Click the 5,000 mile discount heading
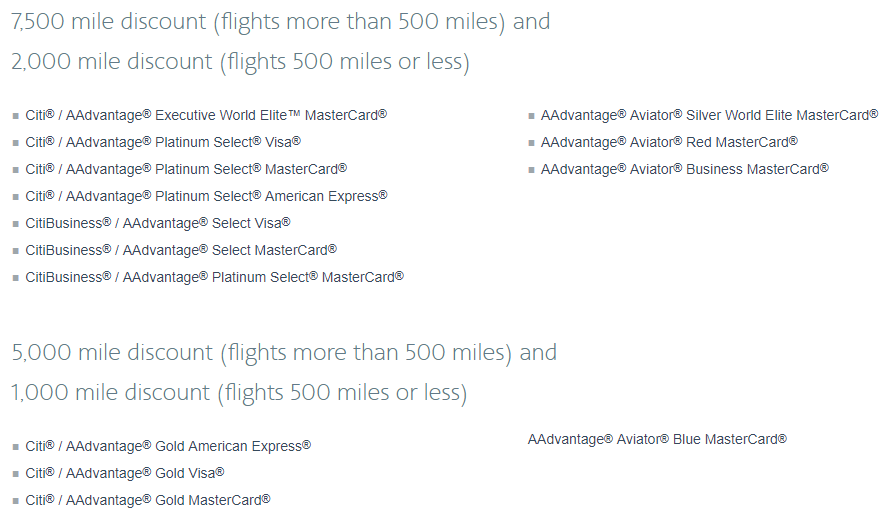 click(284, 353)
